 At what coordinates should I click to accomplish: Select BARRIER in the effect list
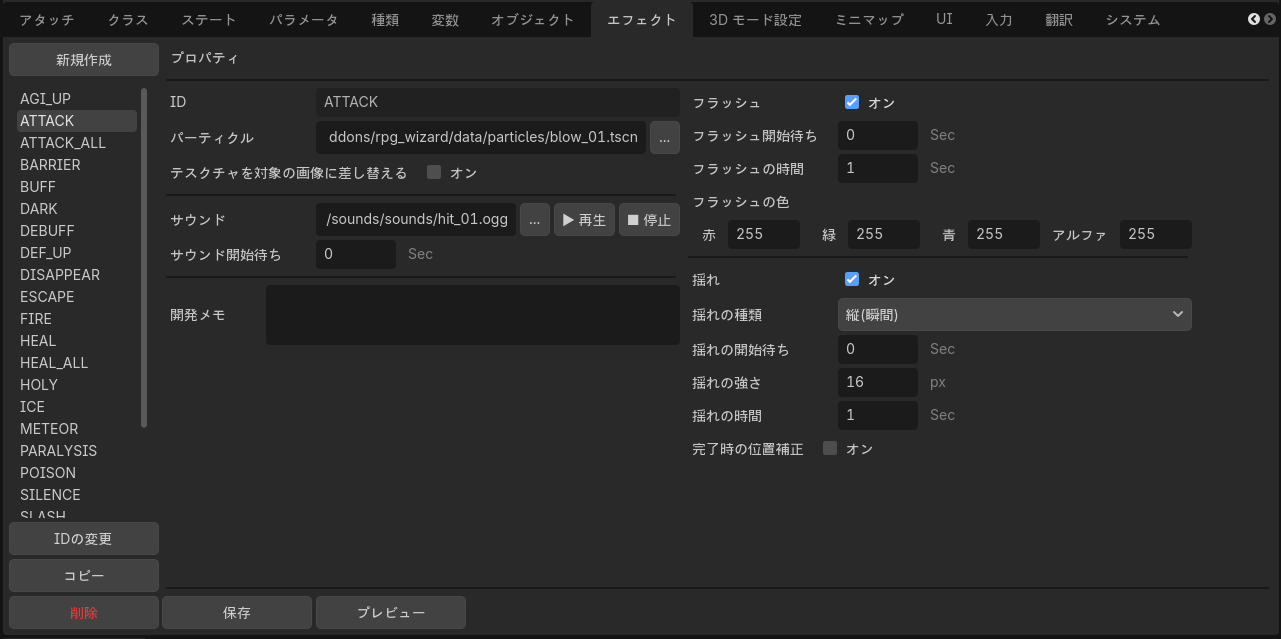(x=76, y=165)
